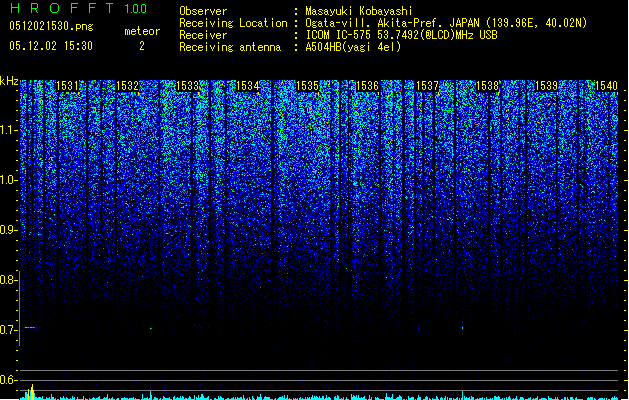629x400 pixels.
Task: Click the Ogata-vill. Akita-Pref. JAPAN location text
Action: pos(446,23)
